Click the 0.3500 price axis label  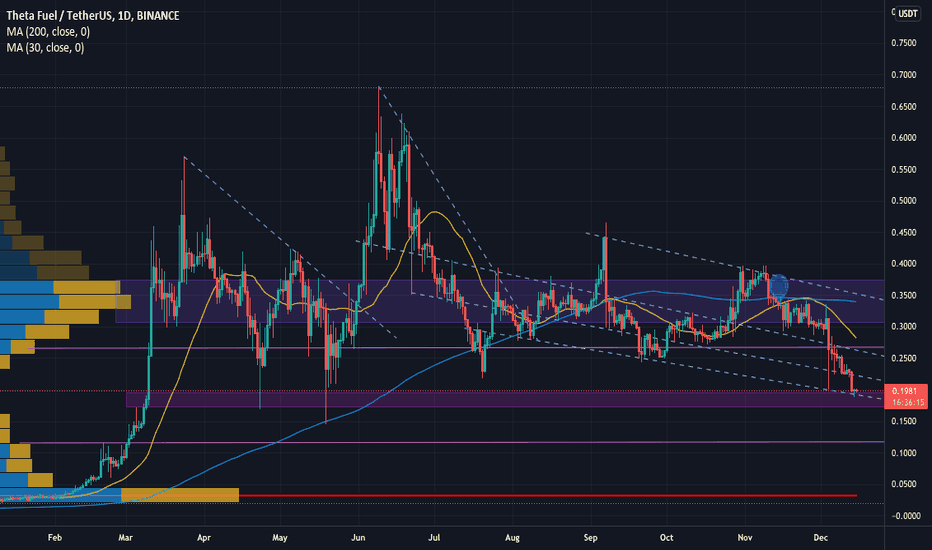pos(903,296)
